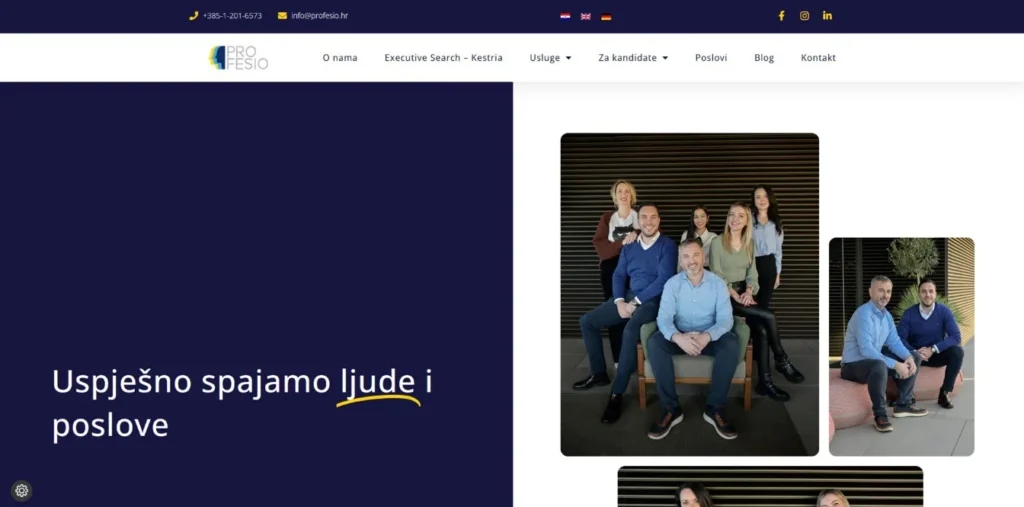This screenshot has height=507, width=1024.
Task: Open cookie settings gear icon
Action: (22, 490)
